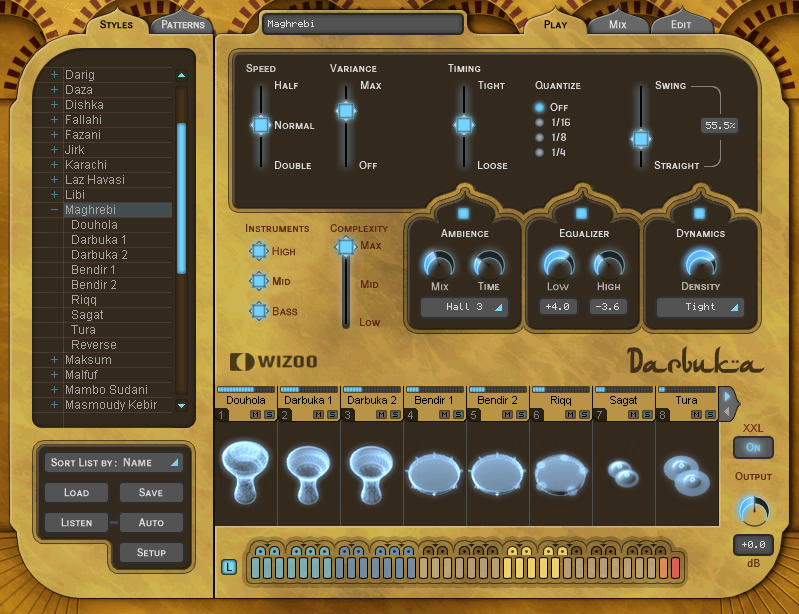The height and width of the screenshot is (614, 799).
Task: Click the Maghrebi style name field
Action: [x=363, y=24]
